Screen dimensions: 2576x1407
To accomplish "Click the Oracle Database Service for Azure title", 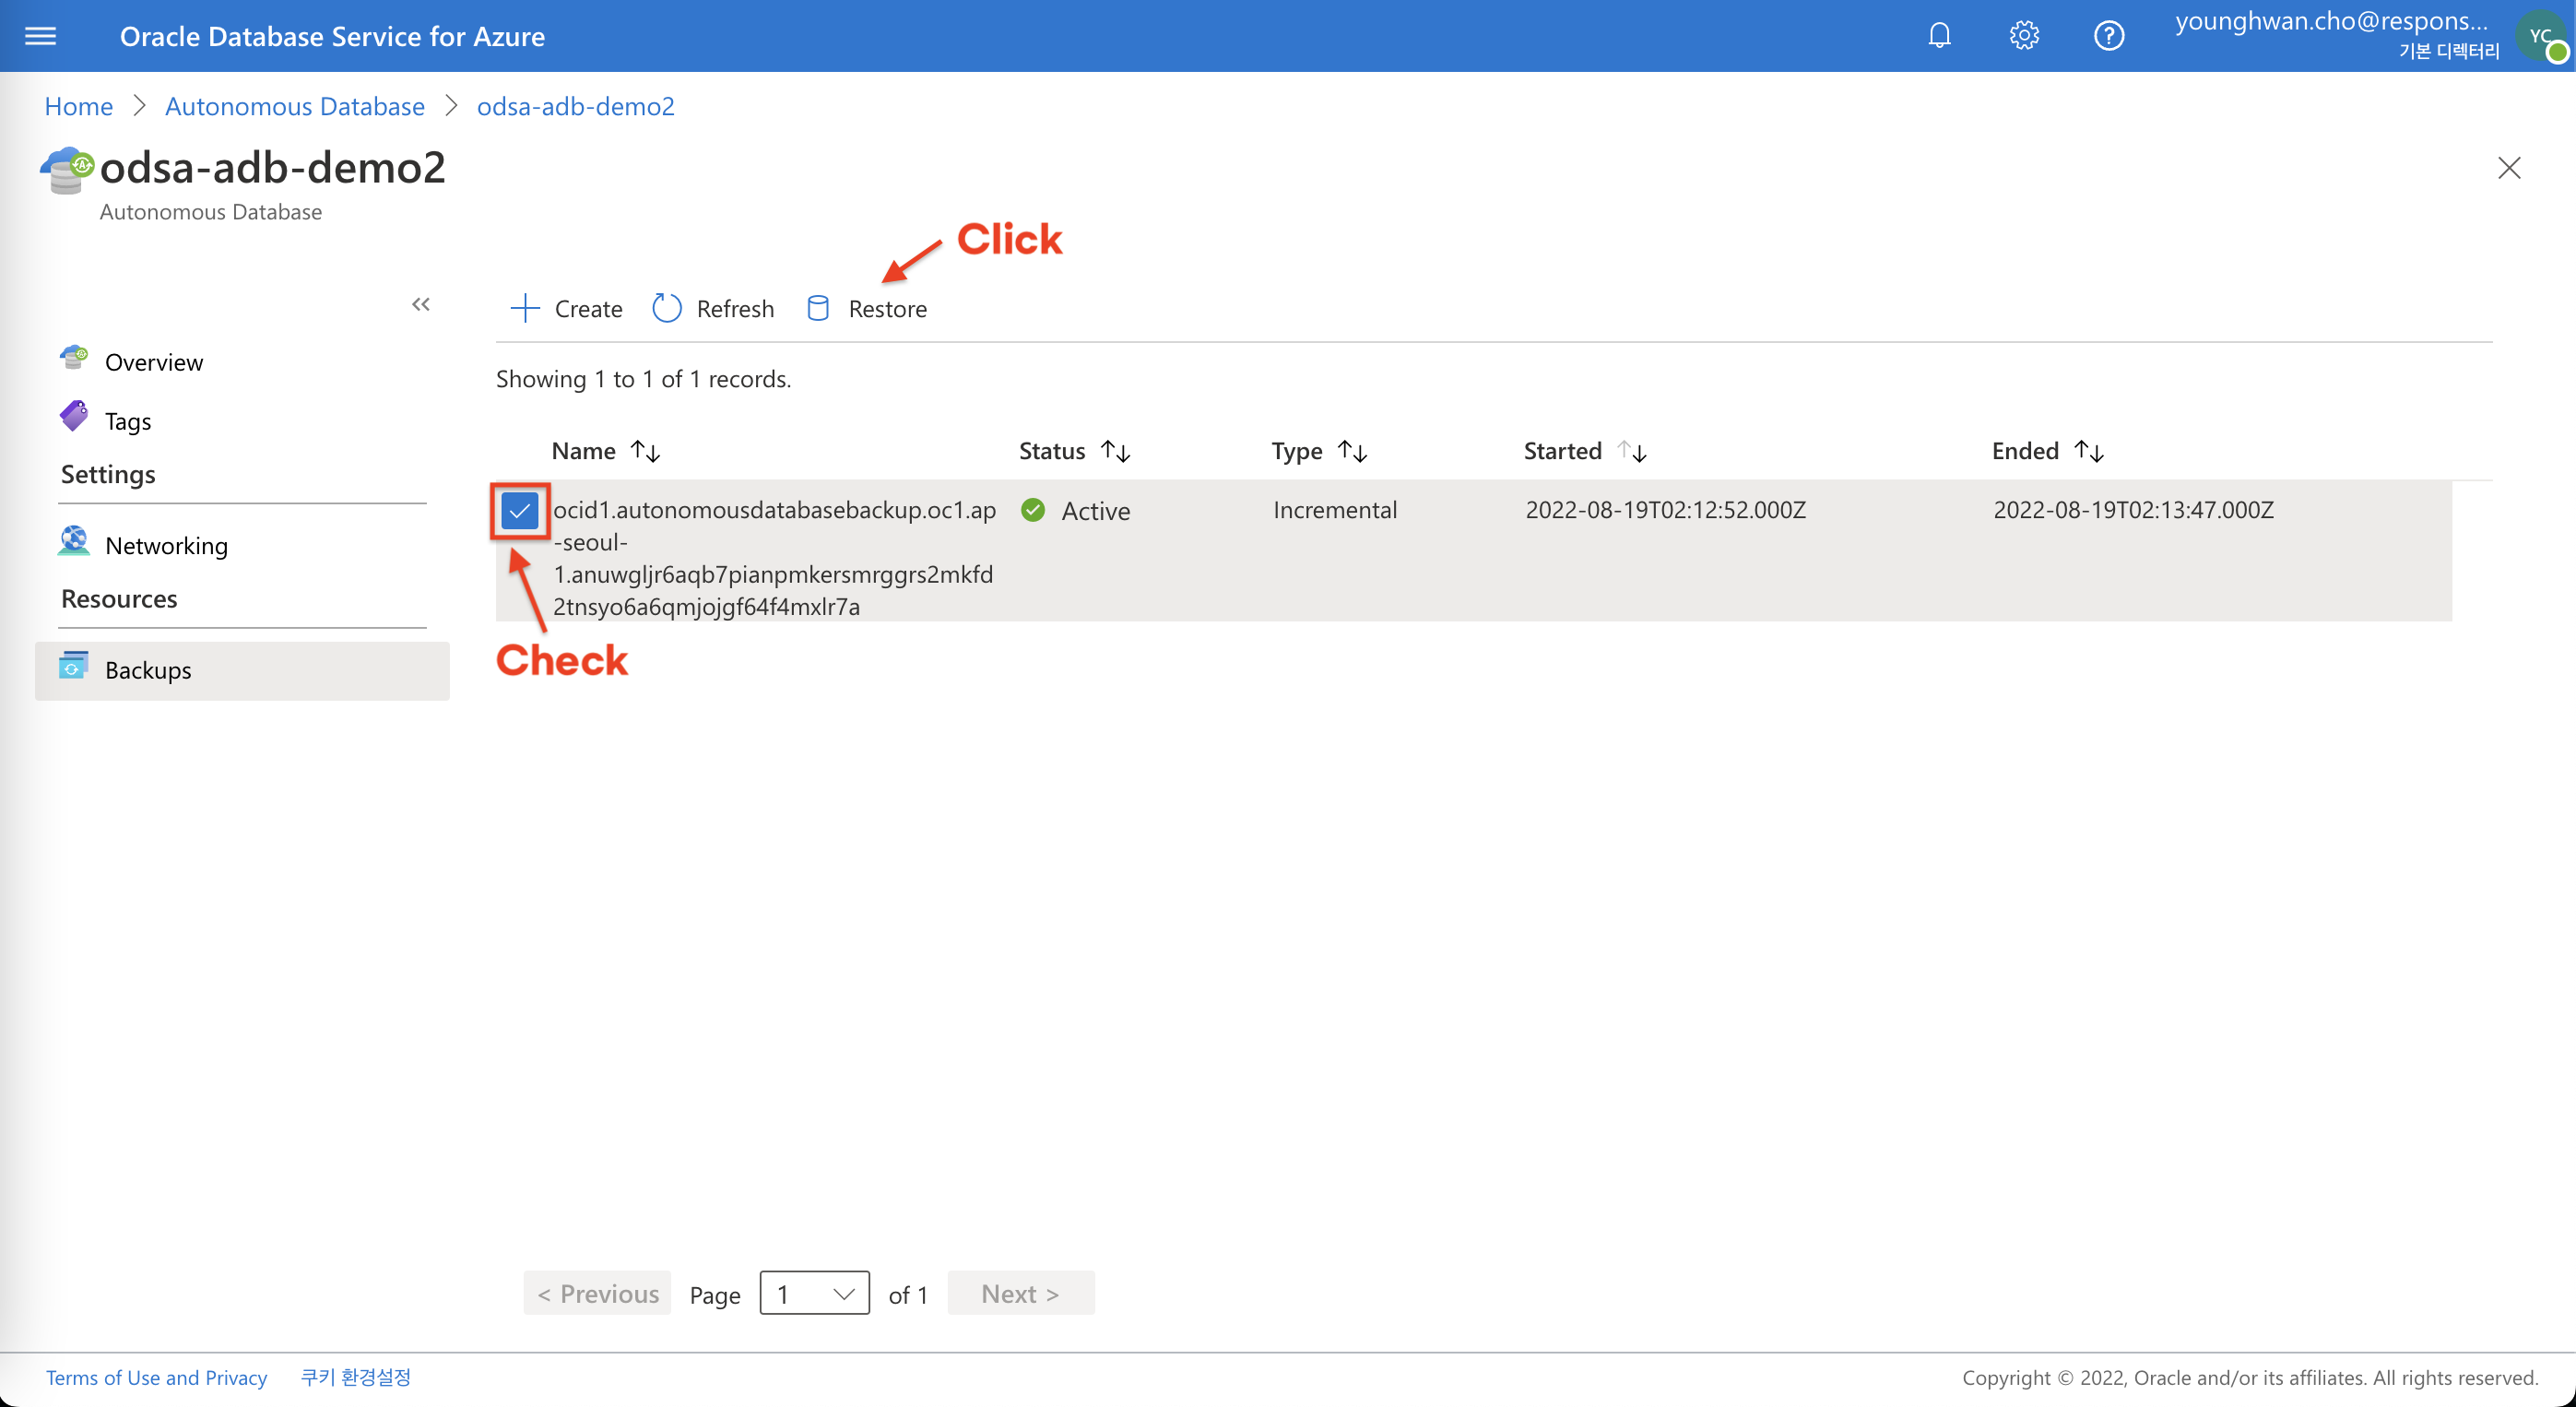I will tap(332, 36).
